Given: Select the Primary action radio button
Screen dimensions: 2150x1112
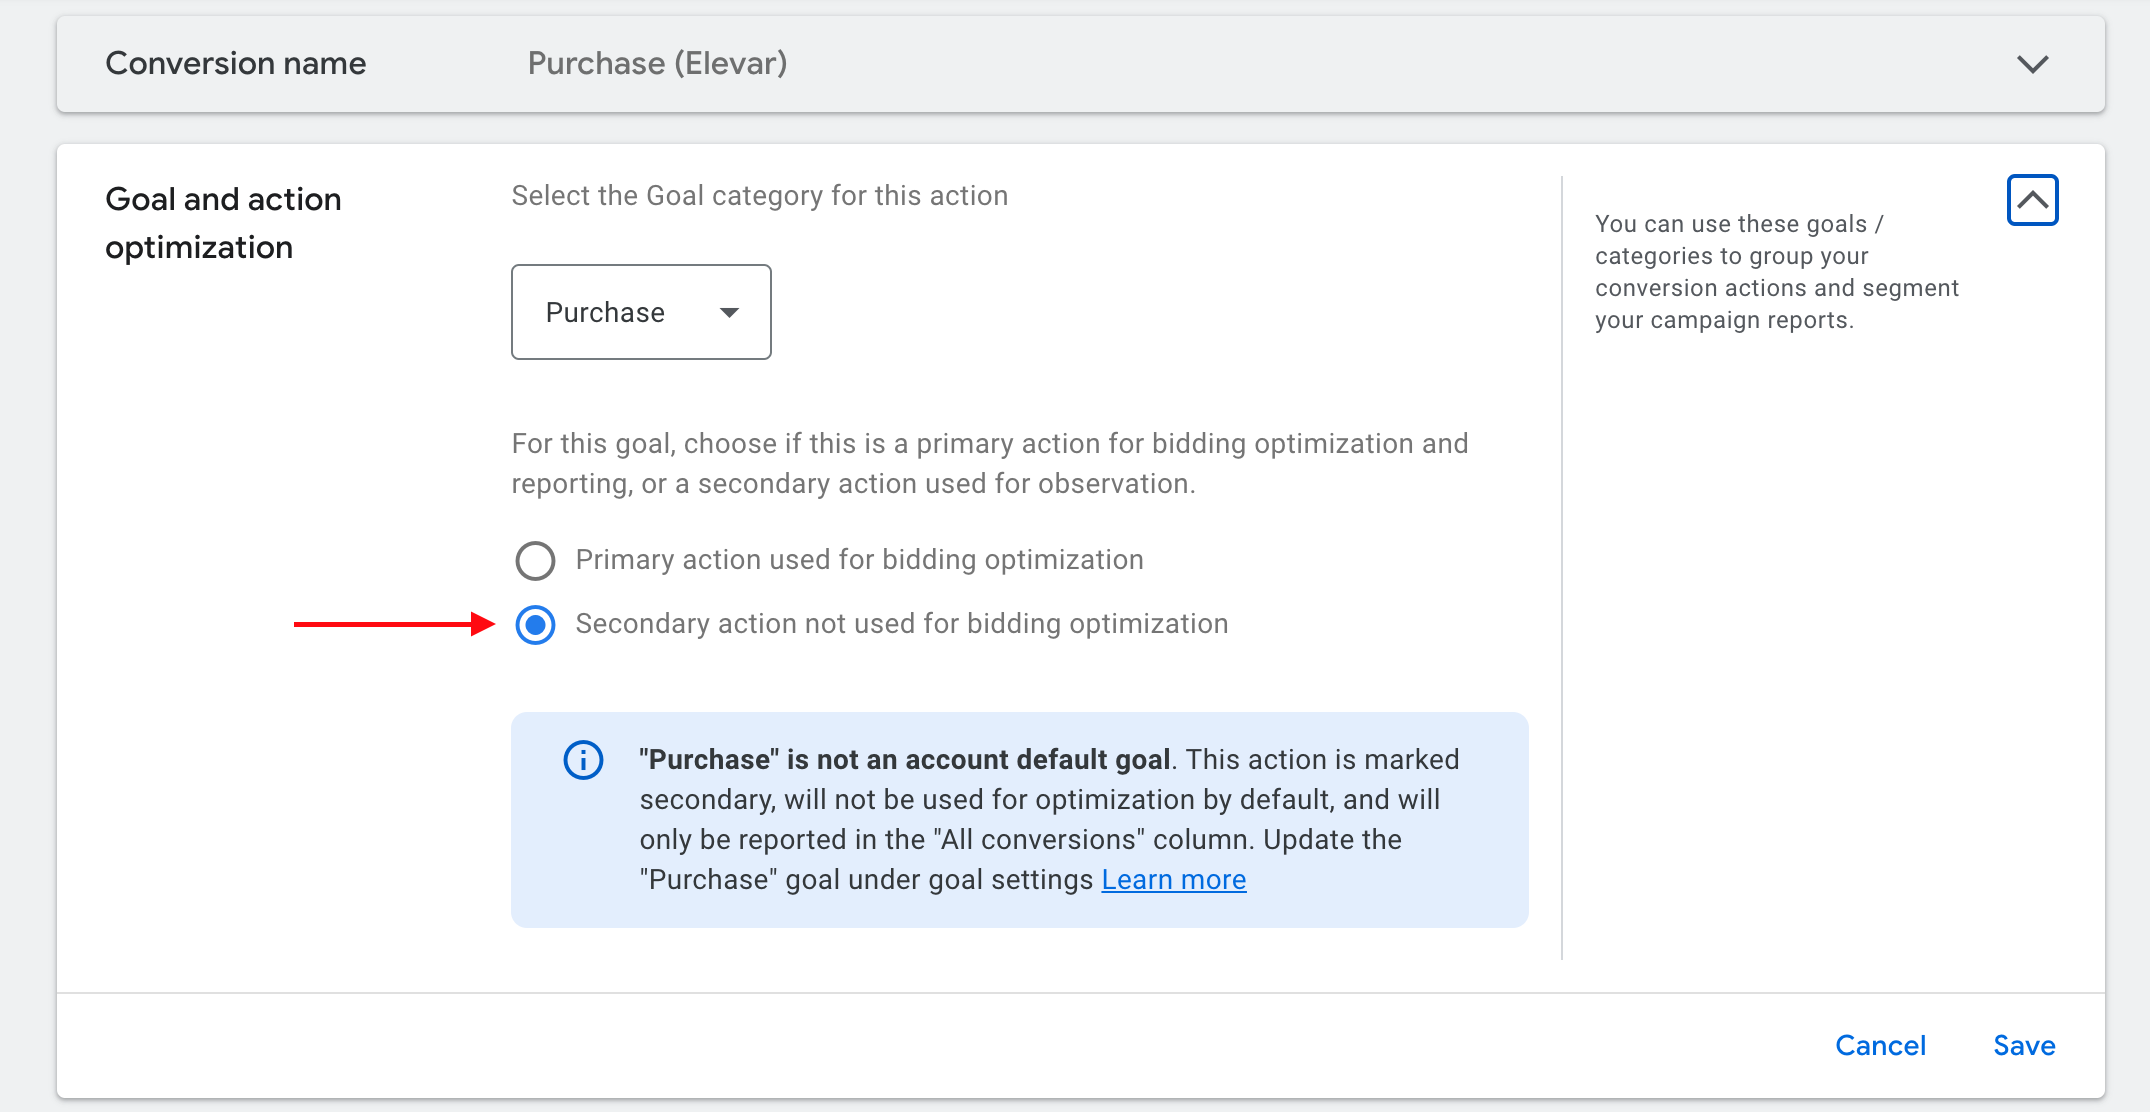Looking at the screenshot, I should (x=535, y=561).
